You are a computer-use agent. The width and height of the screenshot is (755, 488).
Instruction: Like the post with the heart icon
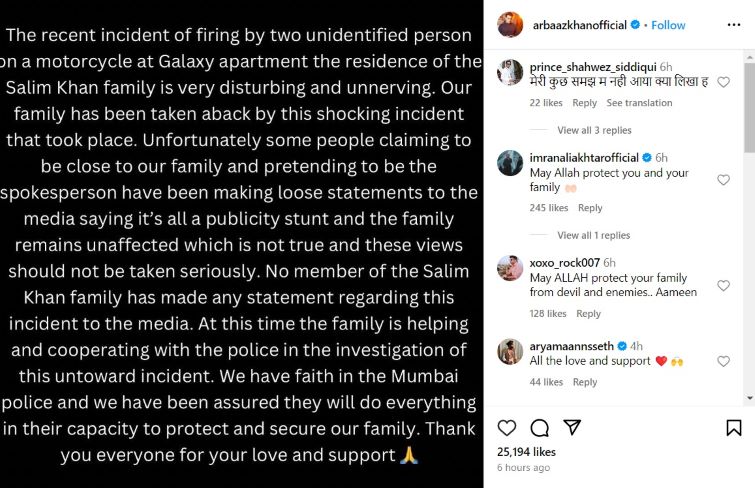[507, 428]
